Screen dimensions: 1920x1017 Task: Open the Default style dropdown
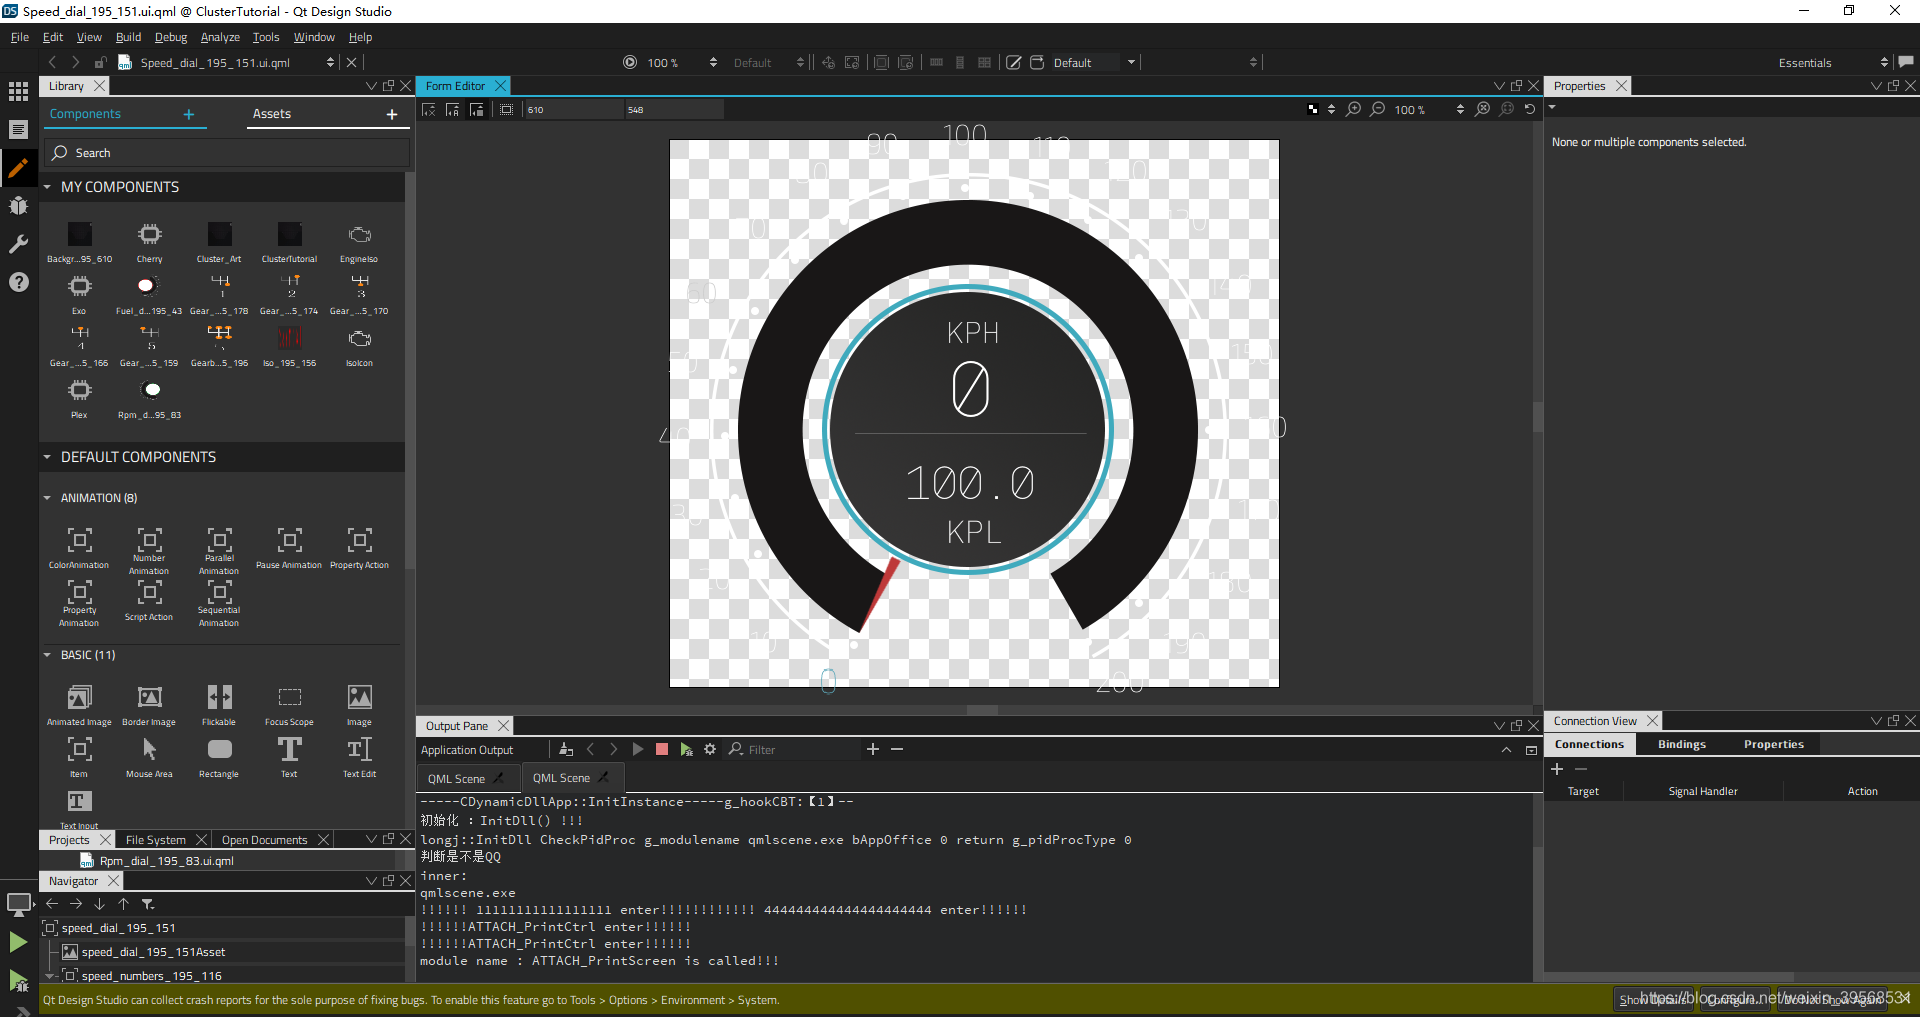(1094, 62)
